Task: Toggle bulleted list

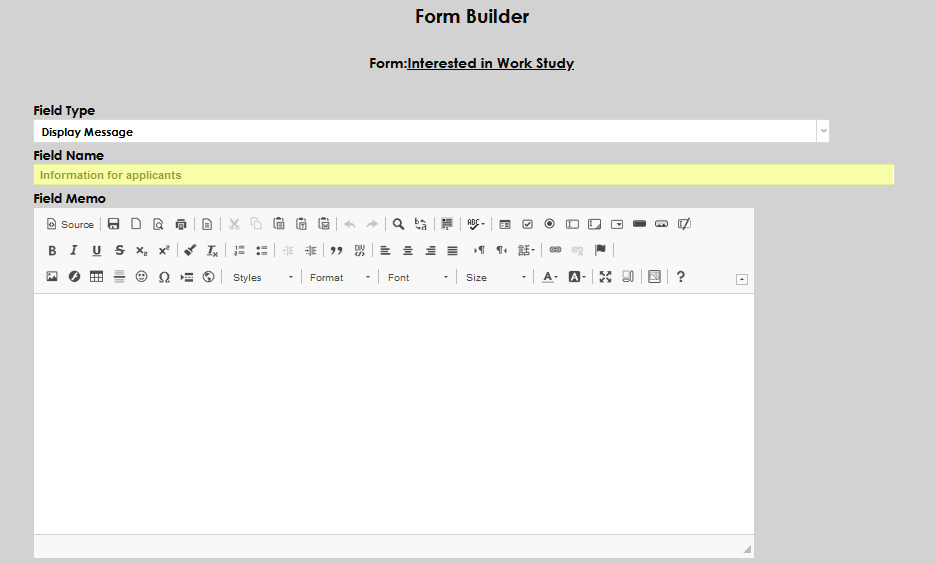Action: [261, 251]
